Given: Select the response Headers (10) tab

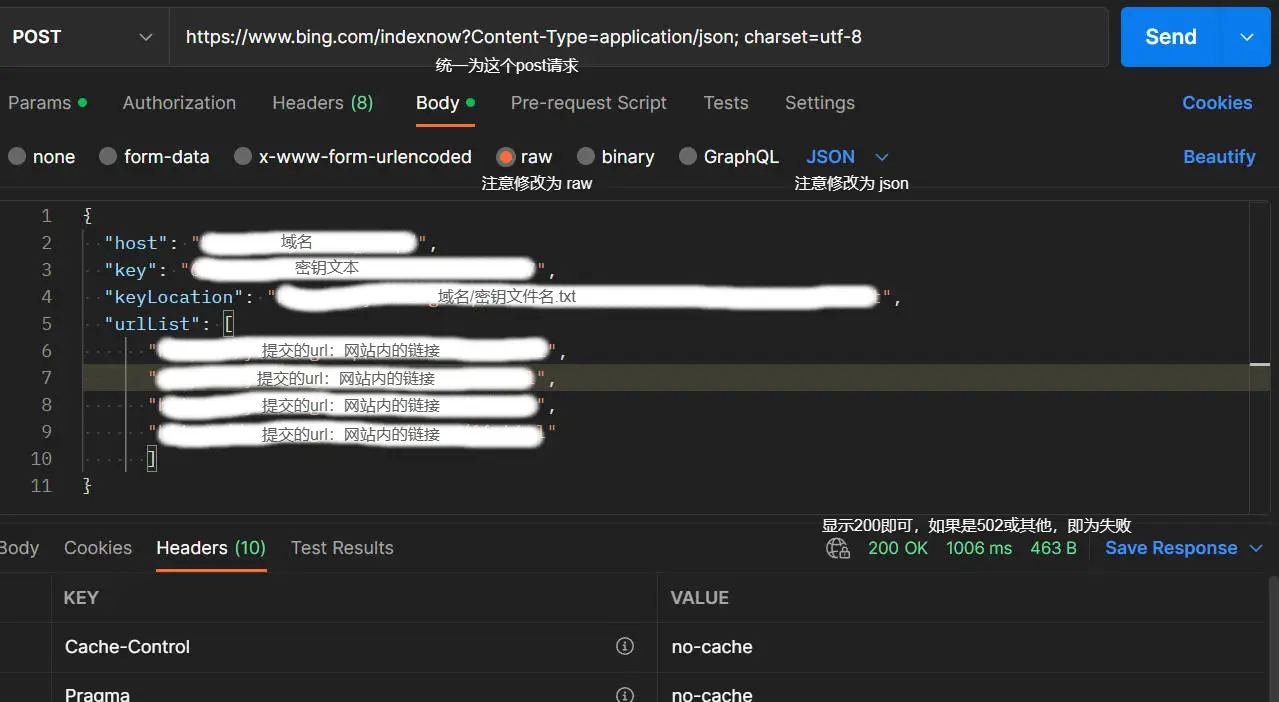Looking at the screenshot, I should pos(211,548).
